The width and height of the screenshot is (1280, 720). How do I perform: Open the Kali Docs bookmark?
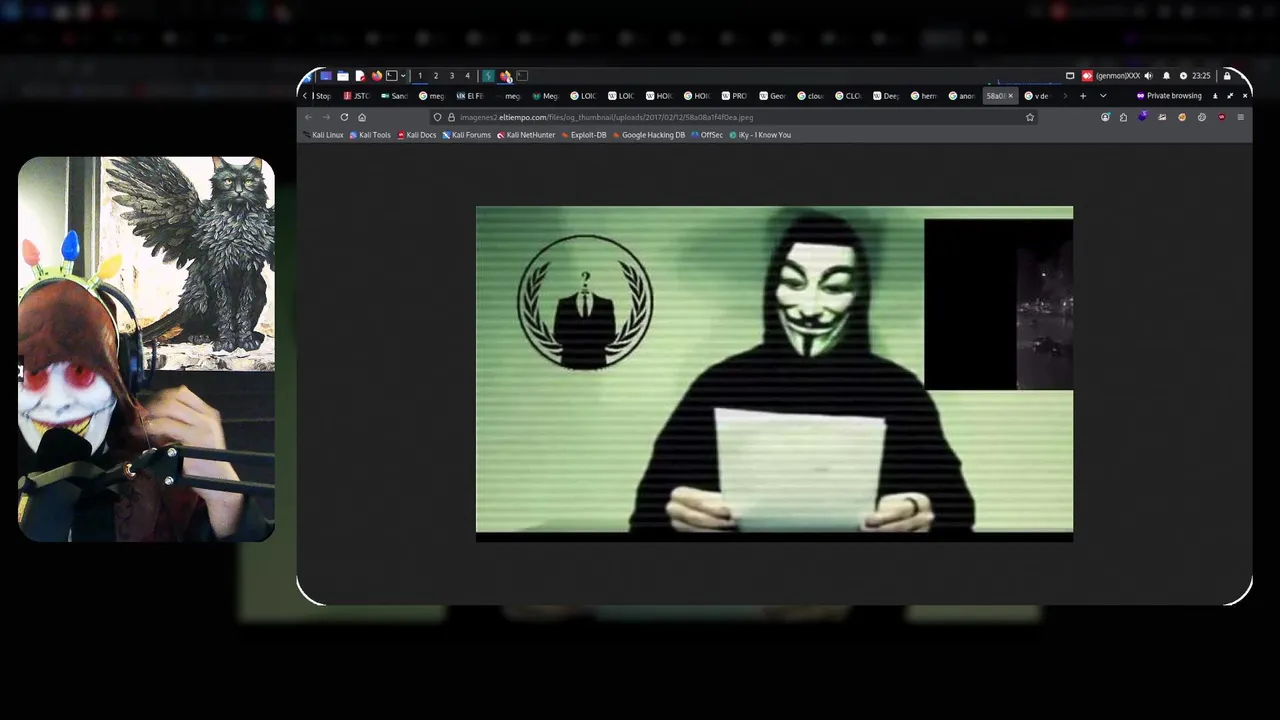tap(417, 135)
